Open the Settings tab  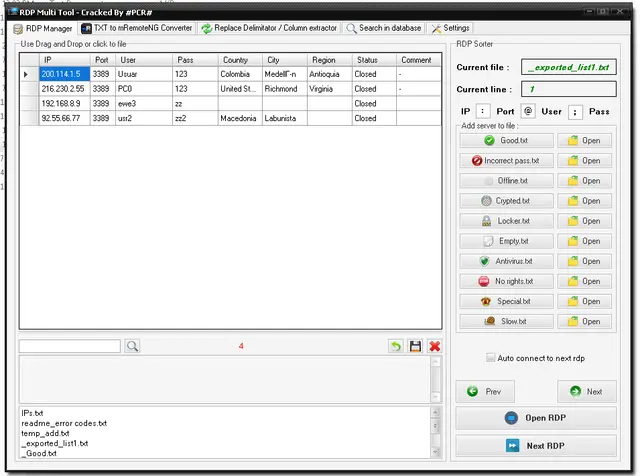click(x=450, y=28)
